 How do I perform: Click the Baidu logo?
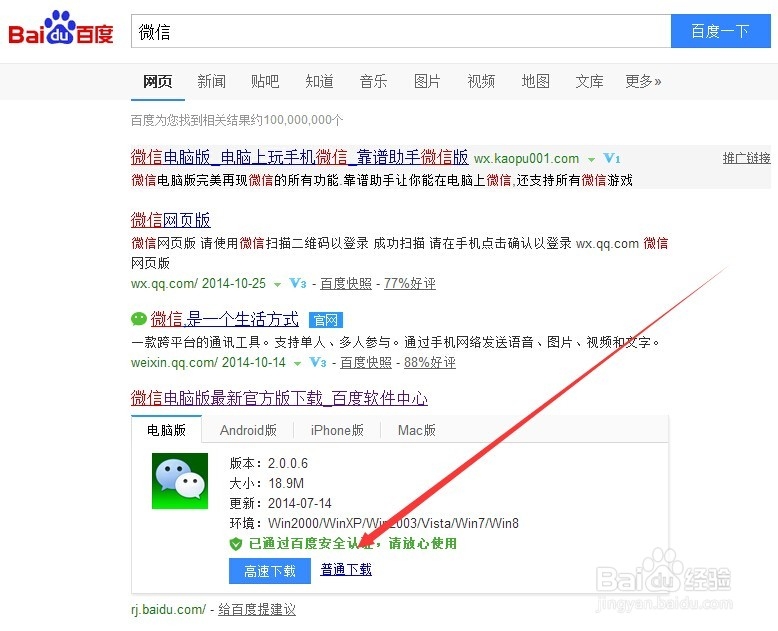(61, 28)
